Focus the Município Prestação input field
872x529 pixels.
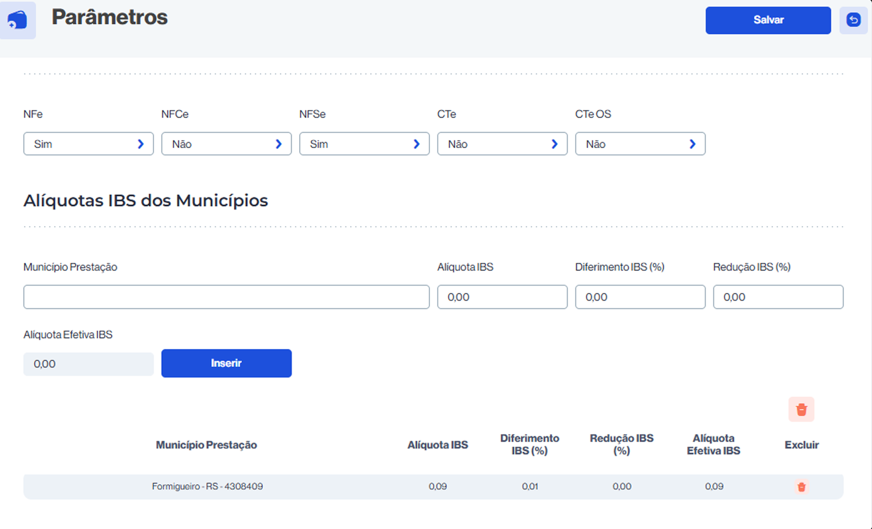point(226,297)
